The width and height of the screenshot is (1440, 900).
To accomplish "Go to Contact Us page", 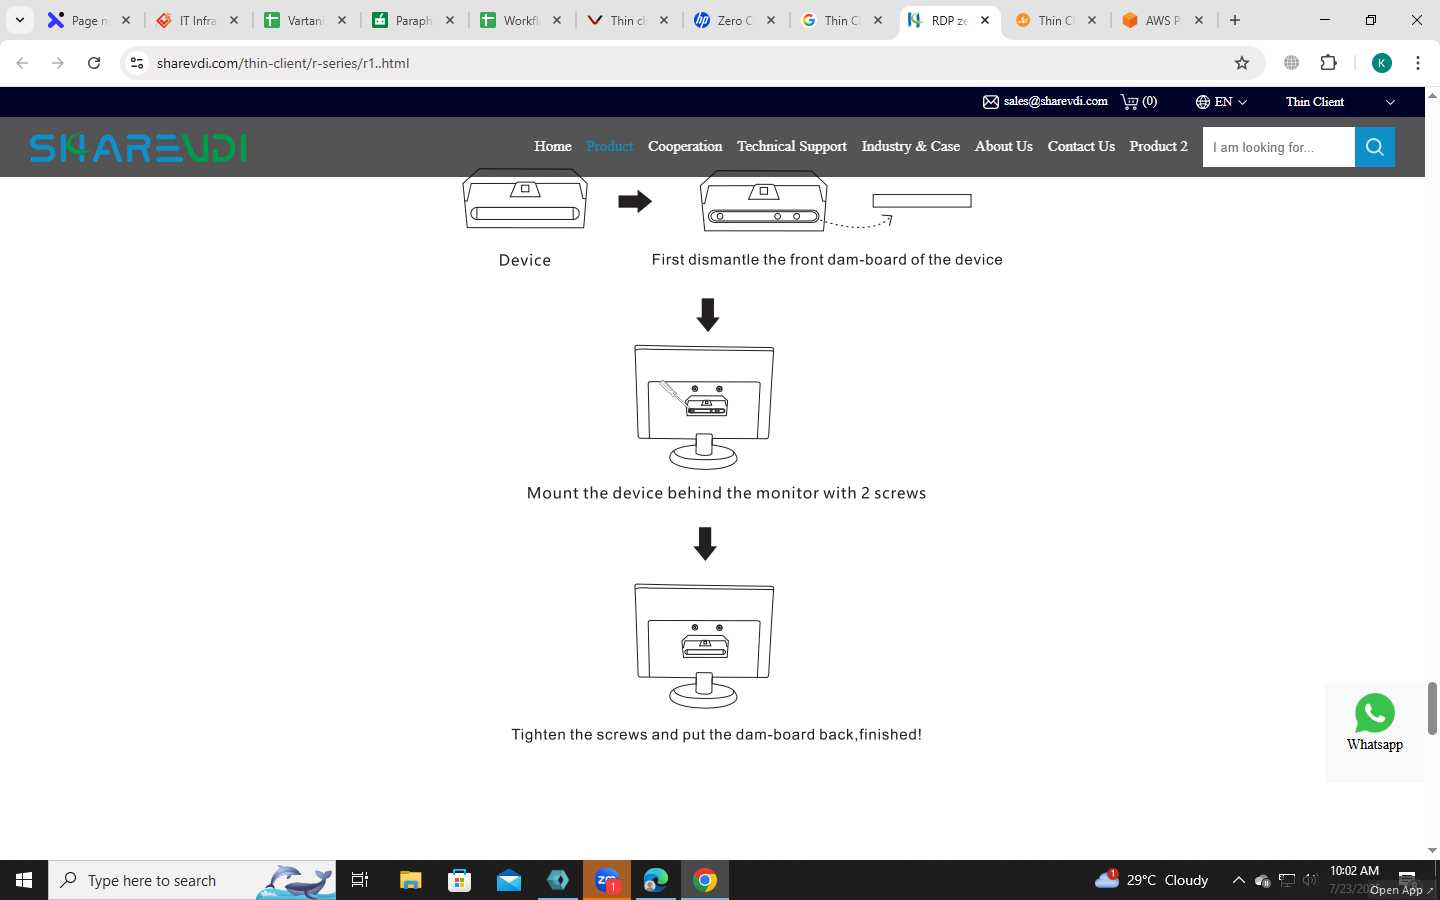I will 1081,146.
